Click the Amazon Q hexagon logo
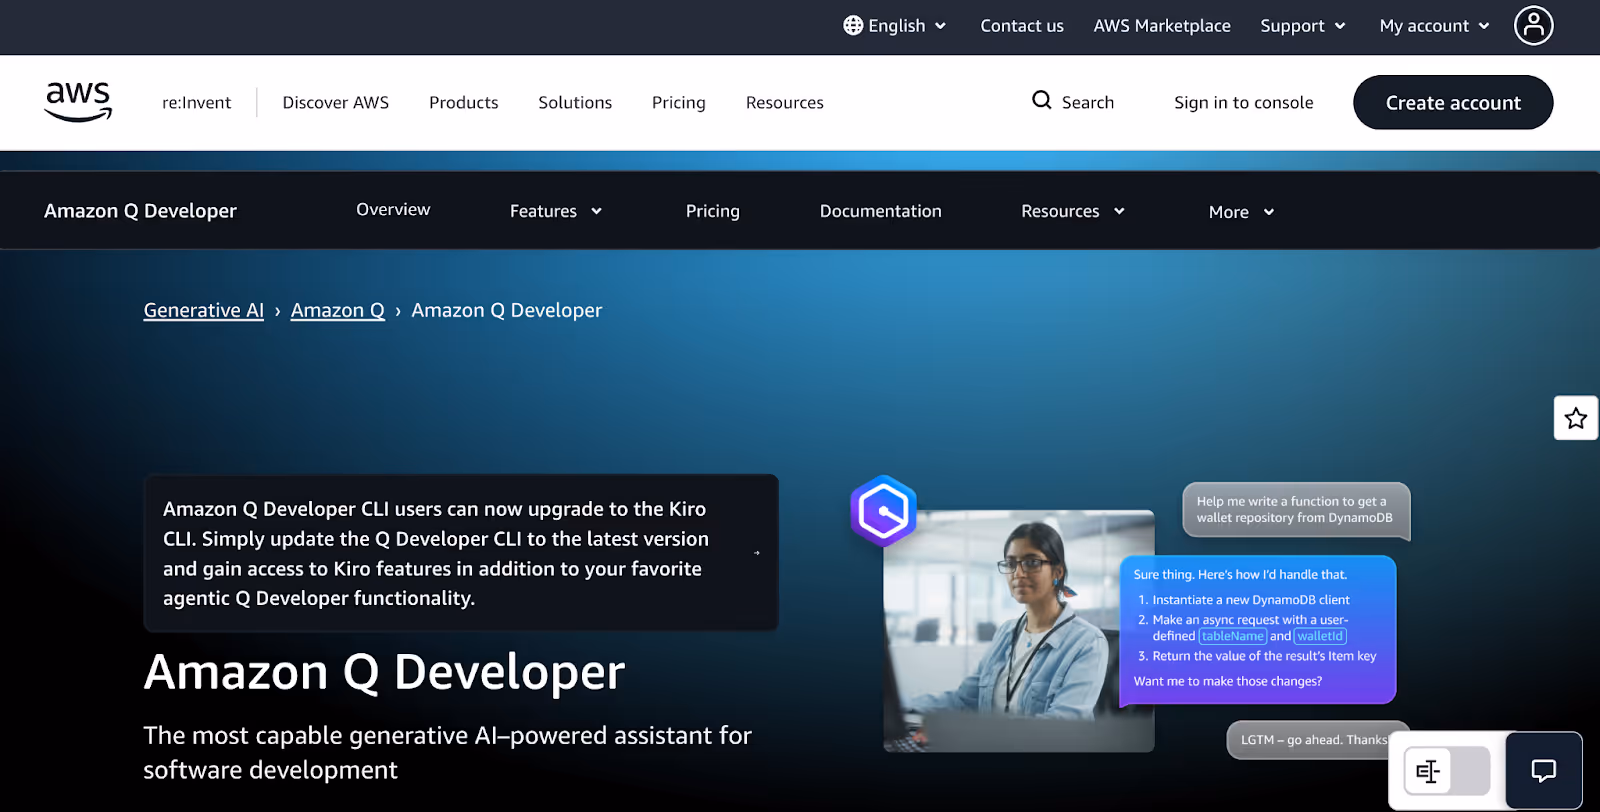 tap(883, 511)
